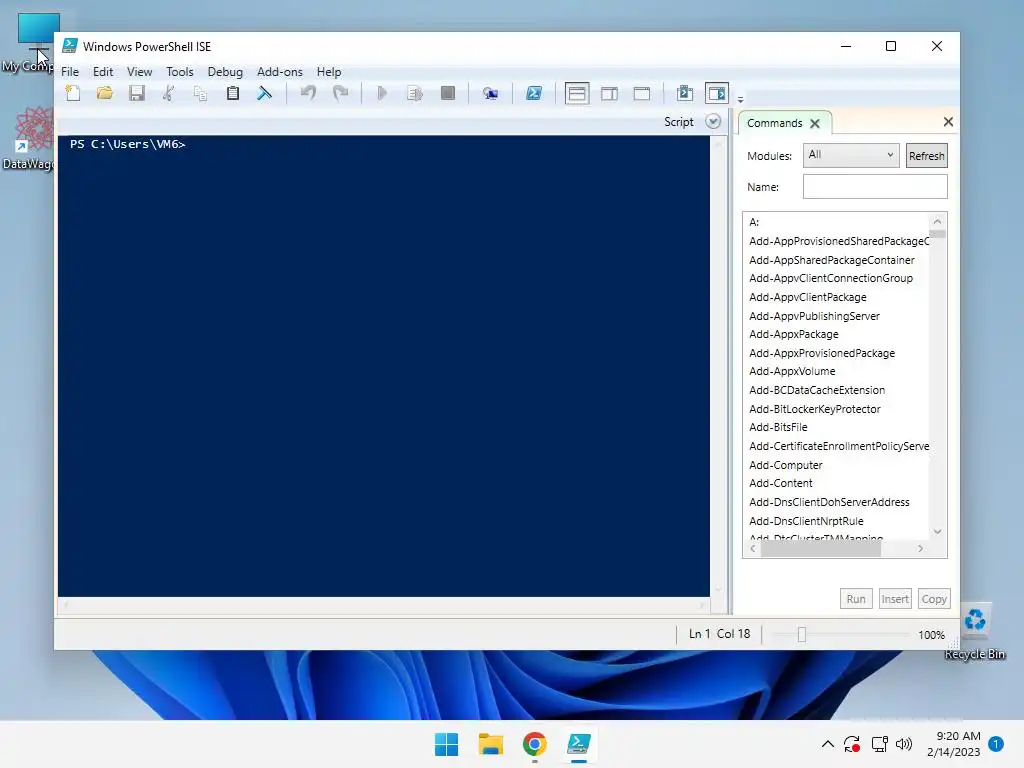The image size is (1024, 768).
Task: Open the Modules dropdown
Action: pos(851,155)
